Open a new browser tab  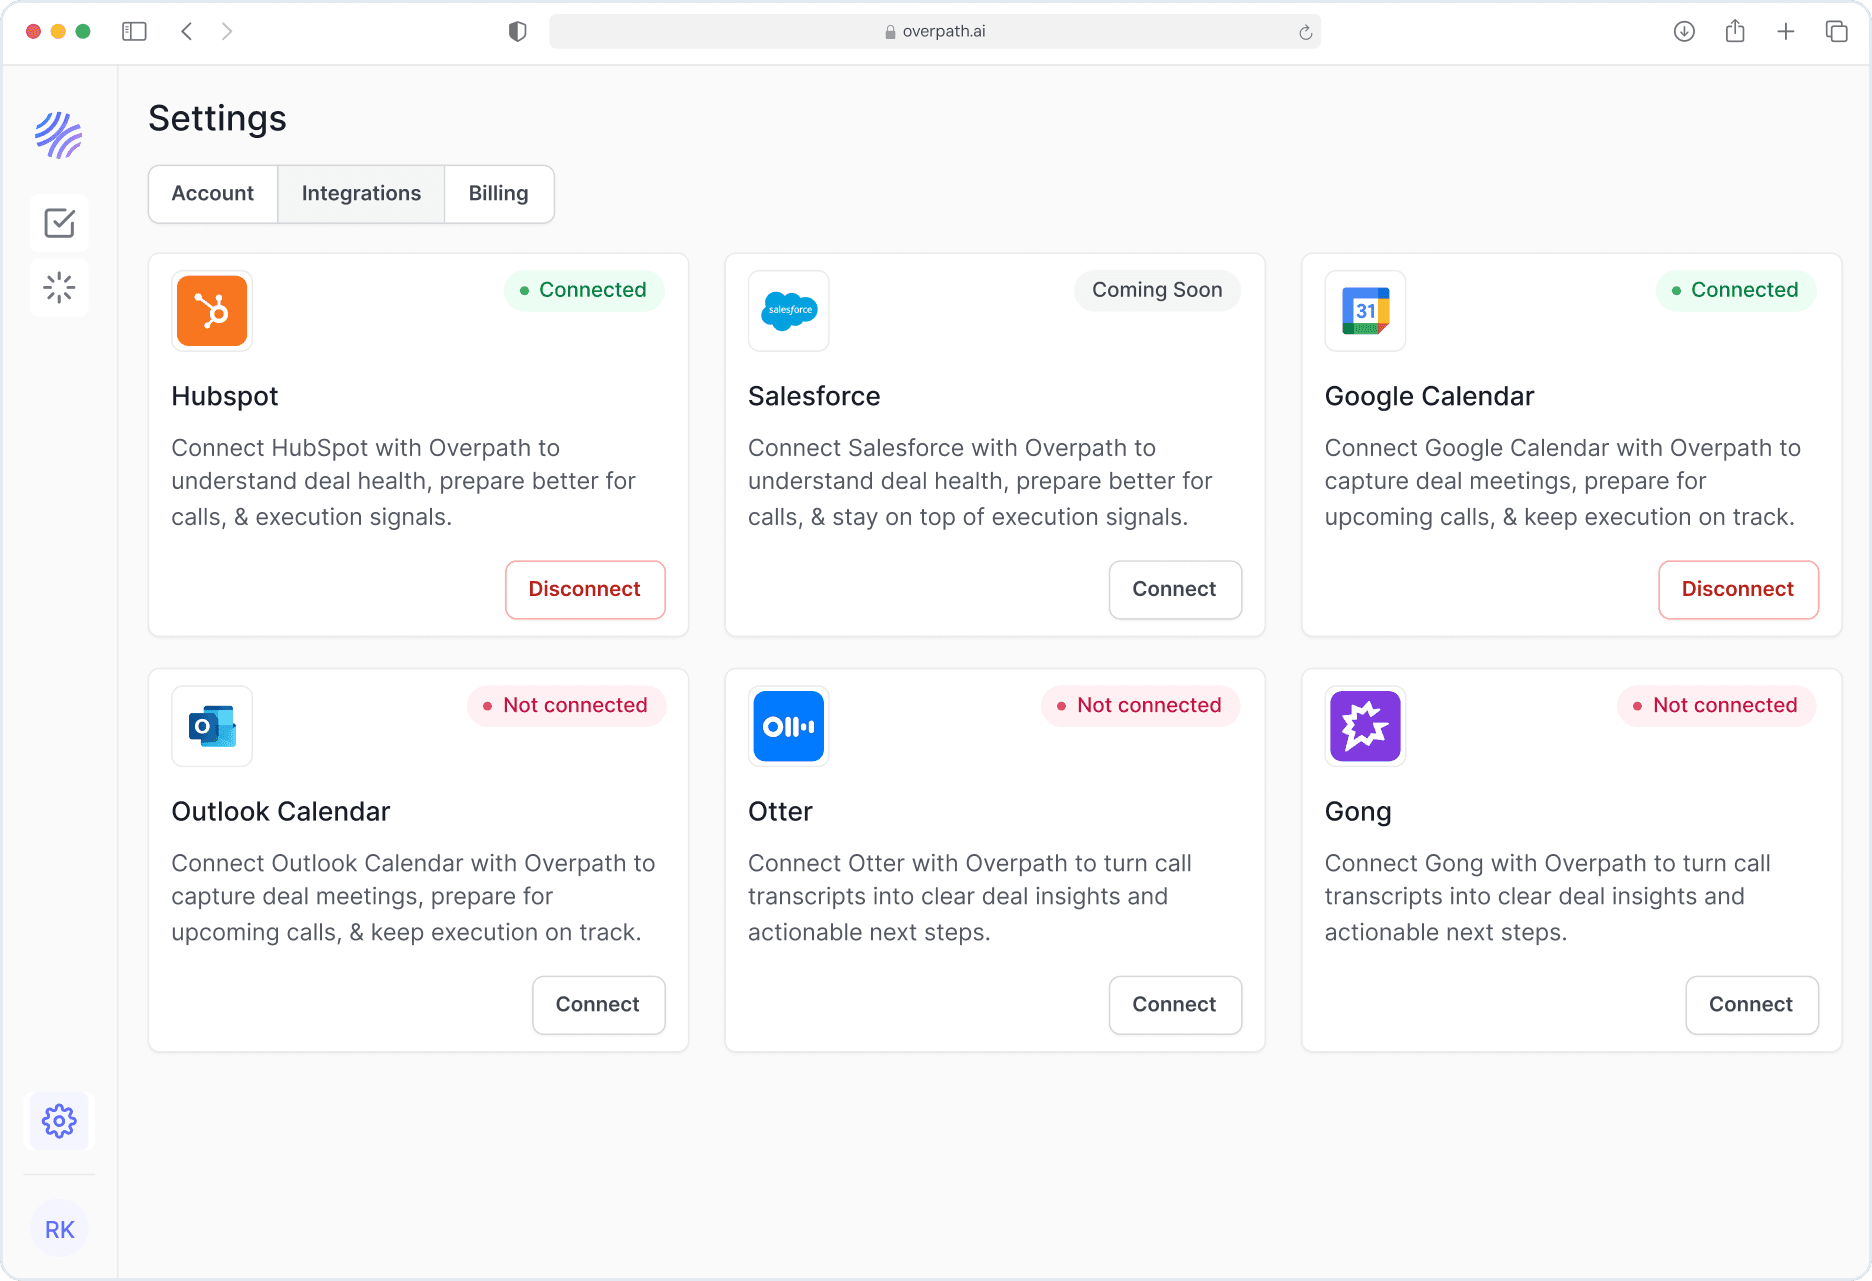pos(1786,32)
